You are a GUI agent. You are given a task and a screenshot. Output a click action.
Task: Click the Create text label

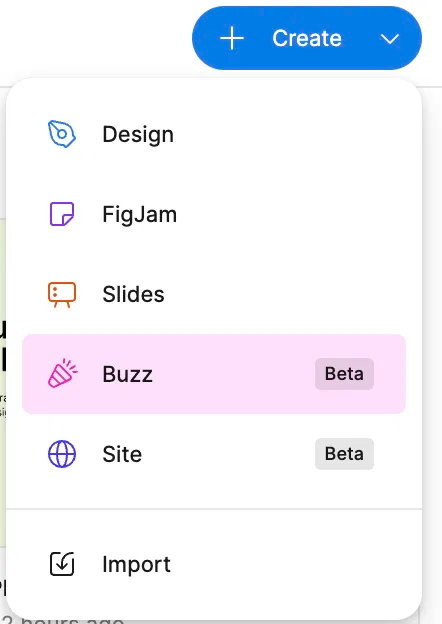click(x=307, y=39)
